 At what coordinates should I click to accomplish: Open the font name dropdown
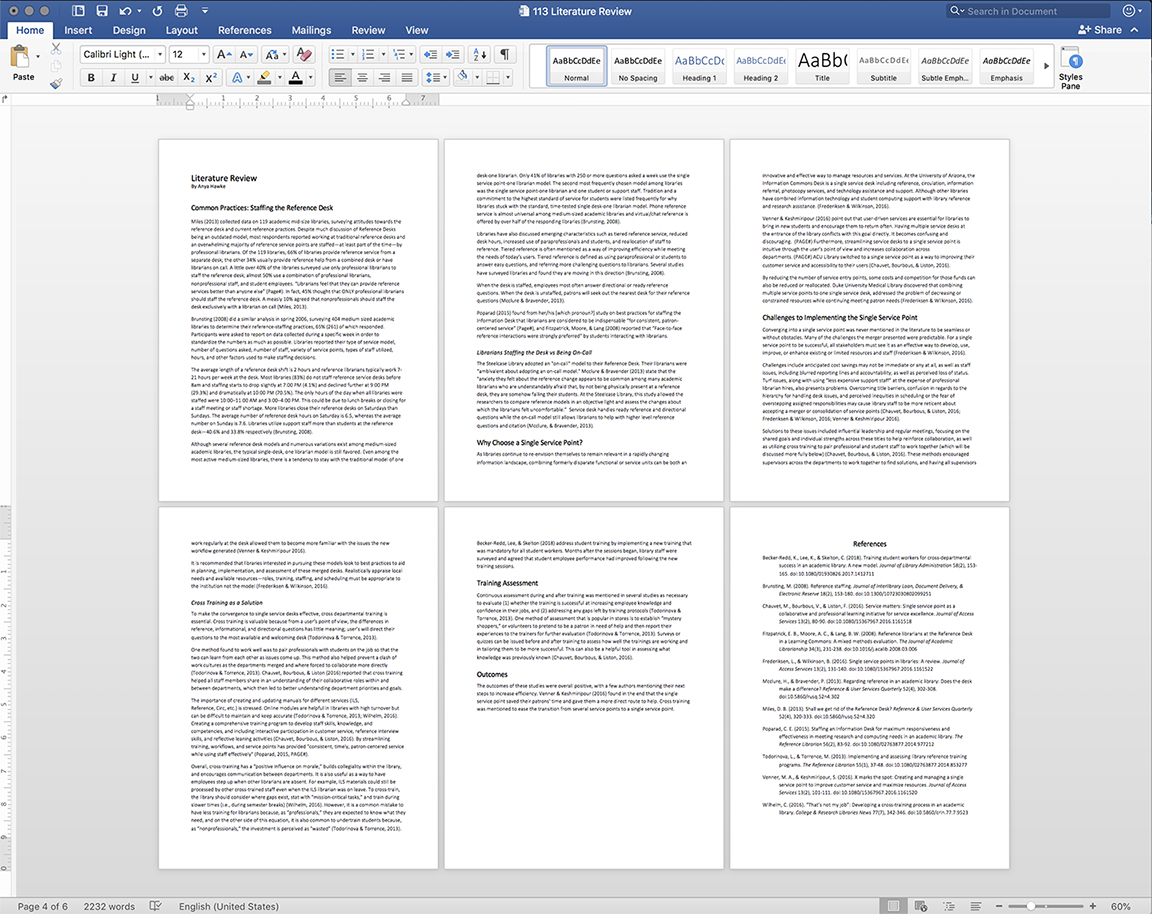click(x=159, y=54)
